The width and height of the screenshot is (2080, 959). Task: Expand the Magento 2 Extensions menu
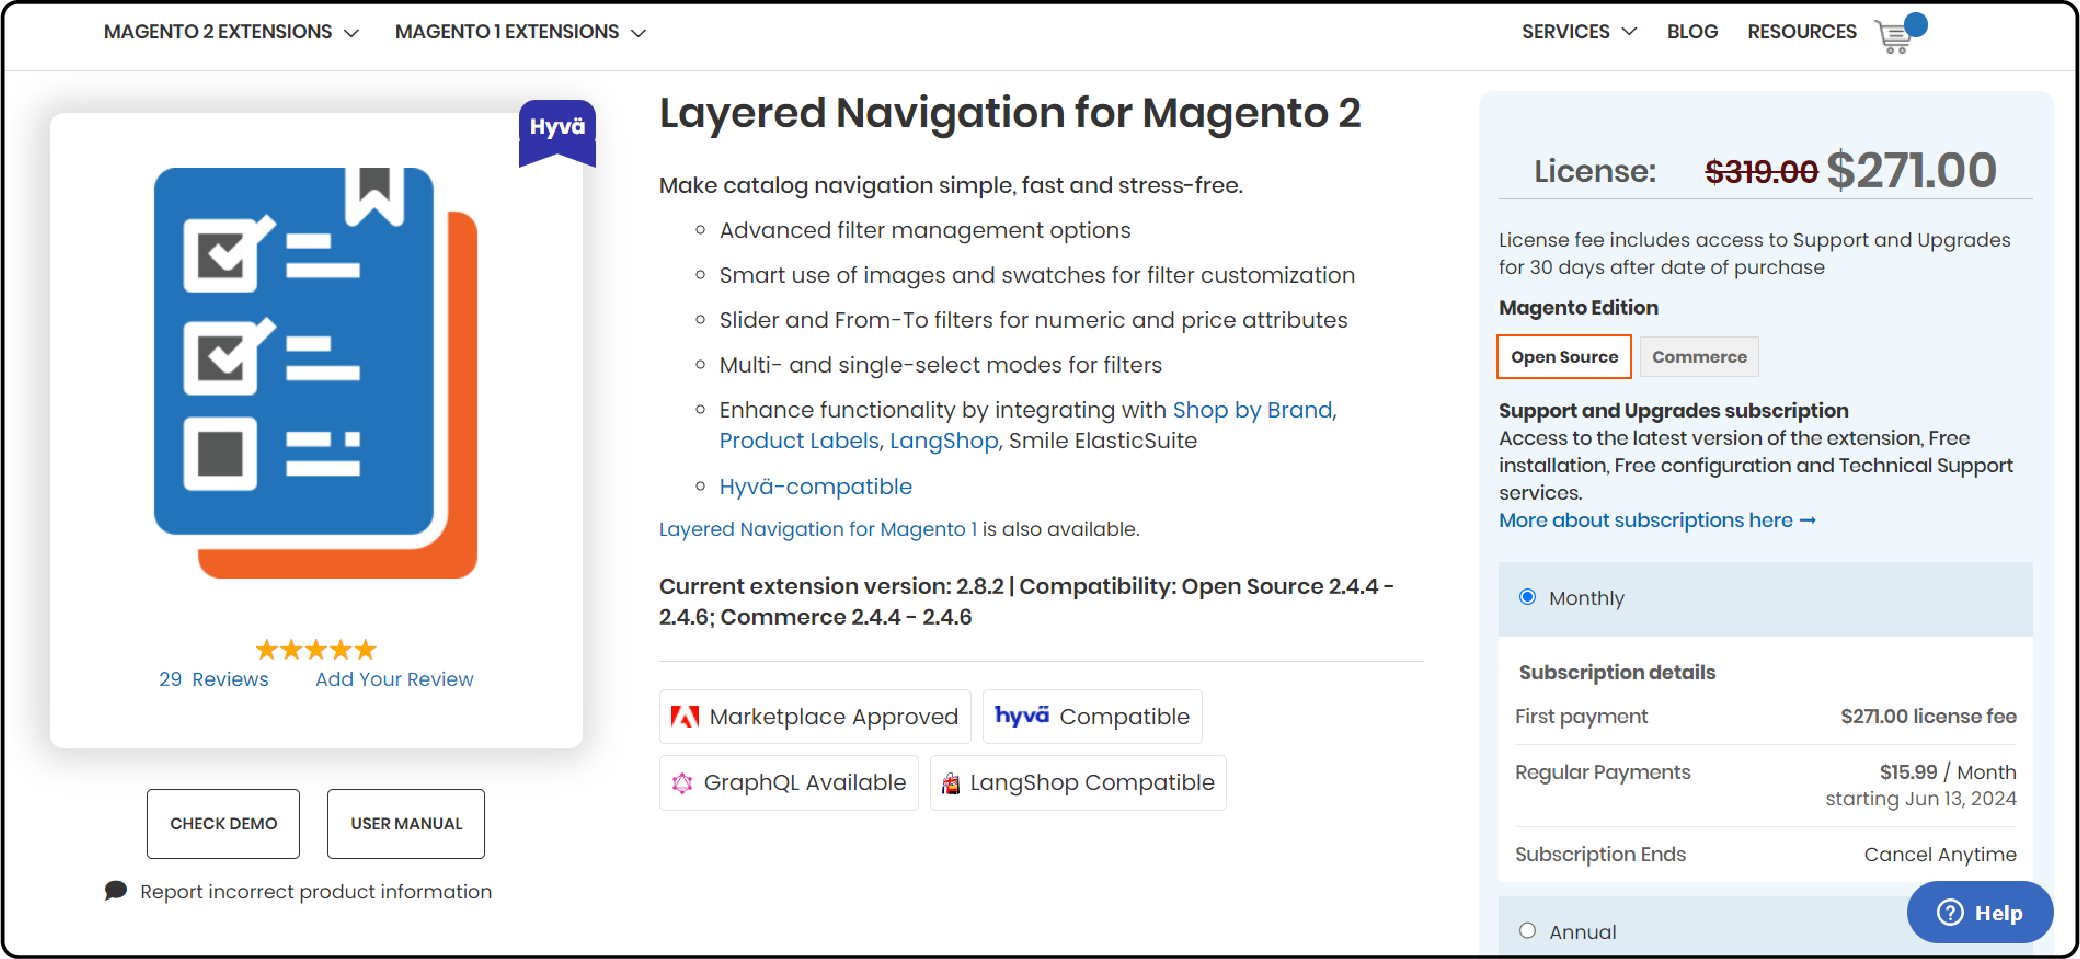pyautogui.click(x=231, y=32)
